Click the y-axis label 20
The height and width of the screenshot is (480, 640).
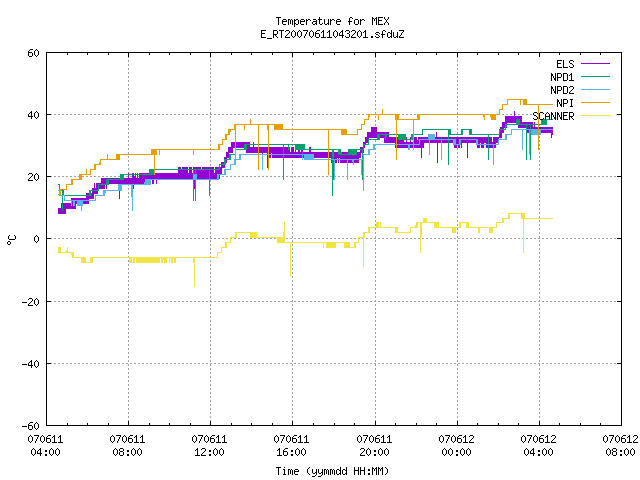33,177
